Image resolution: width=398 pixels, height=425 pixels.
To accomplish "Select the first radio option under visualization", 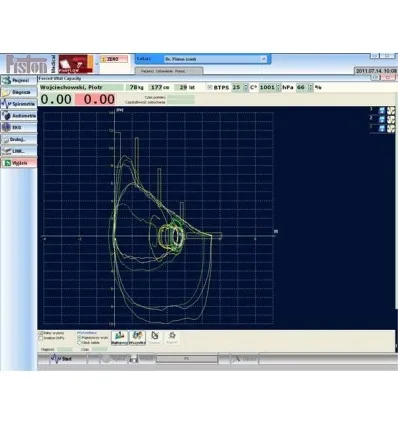I will pyautogui.click(x=79, y=338).
